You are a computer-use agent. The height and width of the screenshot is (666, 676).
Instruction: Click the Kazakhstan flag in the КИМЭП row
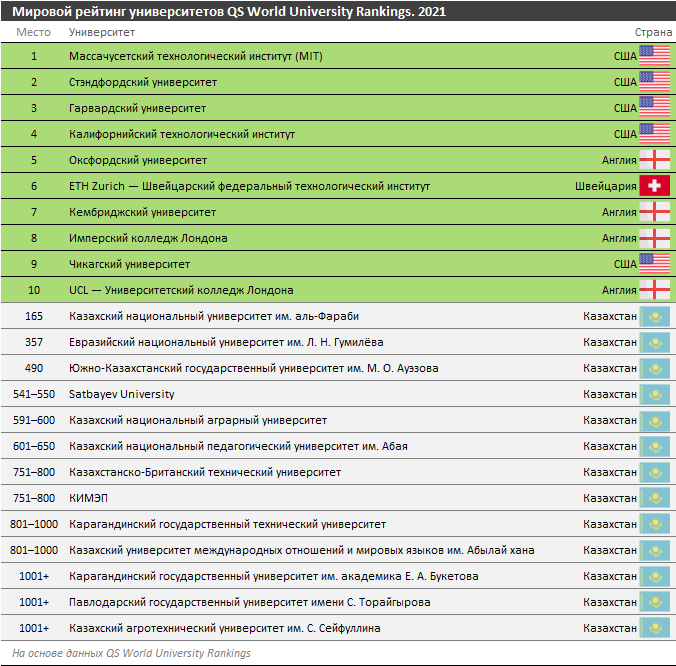pos(654,498)
